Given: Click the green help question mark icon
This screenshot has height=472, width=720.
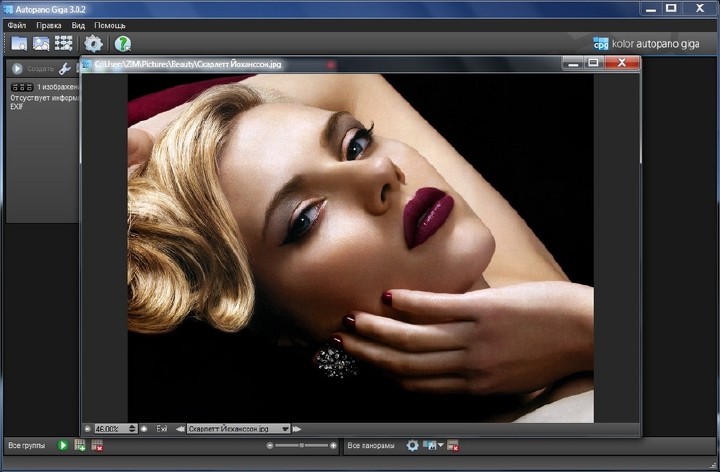Looking at the screenshot, I should (x=123, y=43).
